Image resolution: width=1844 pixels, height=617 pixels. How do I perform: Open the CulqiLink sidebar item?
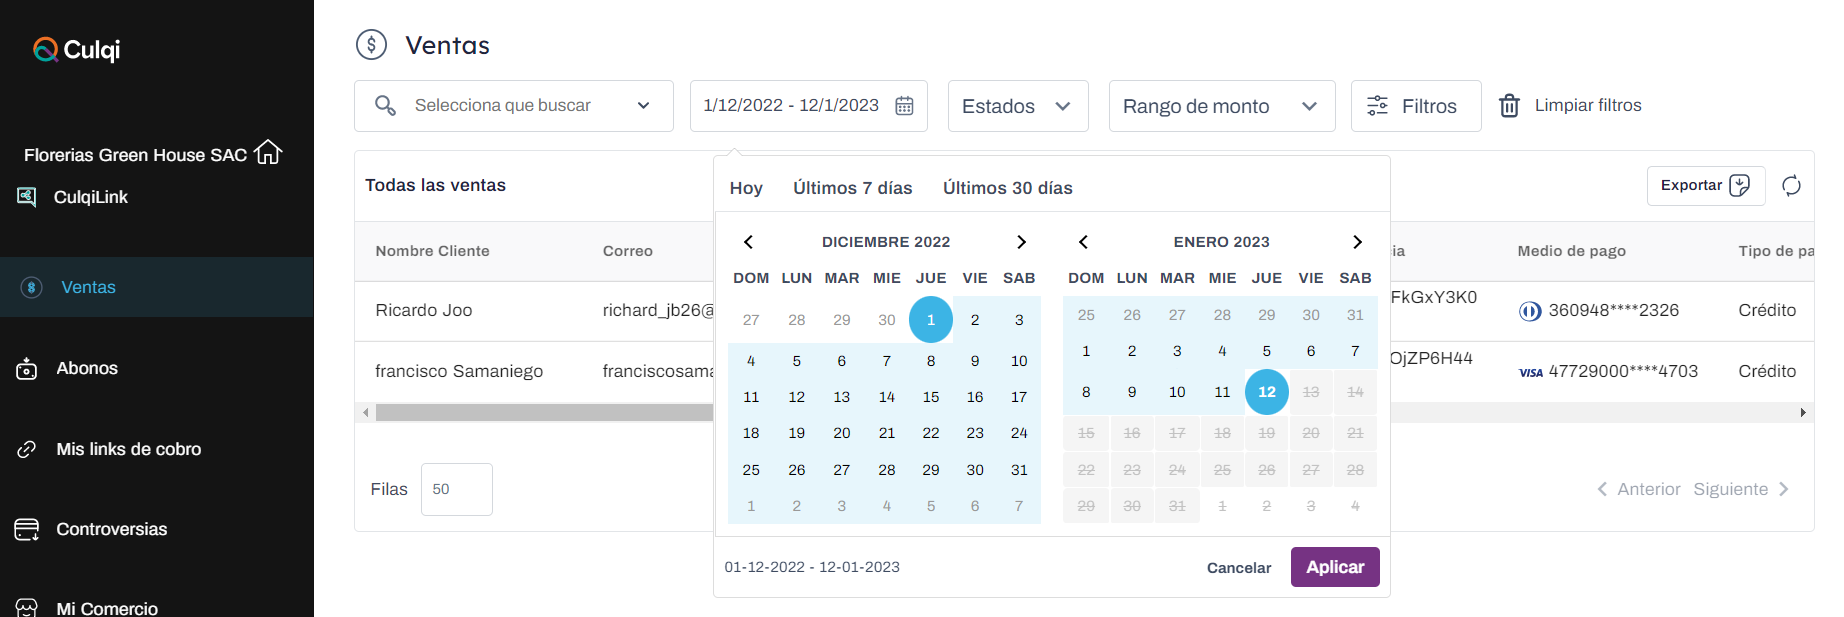(x=90, y=197)
